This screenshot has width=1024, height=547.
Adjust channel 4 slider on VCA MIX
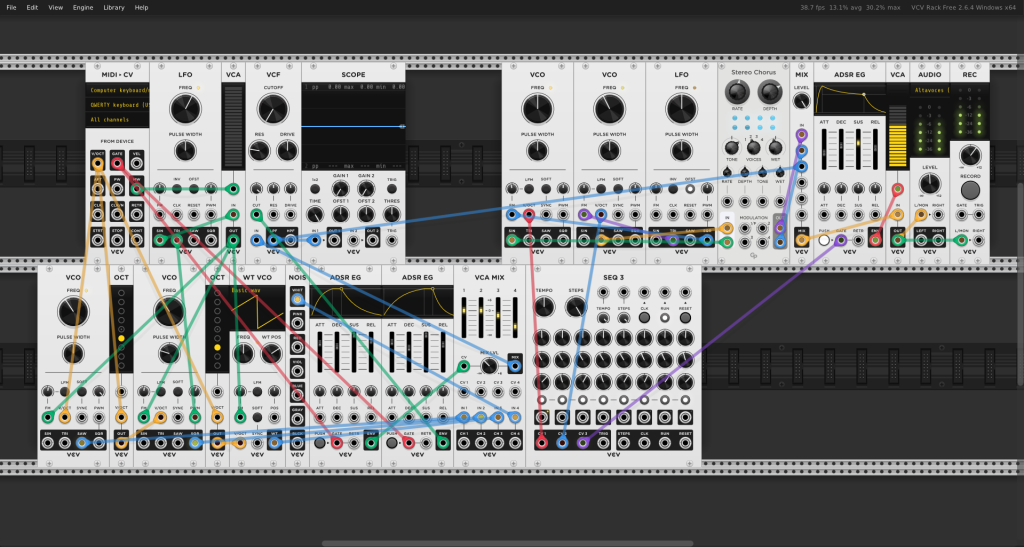[x=515, y=317]
